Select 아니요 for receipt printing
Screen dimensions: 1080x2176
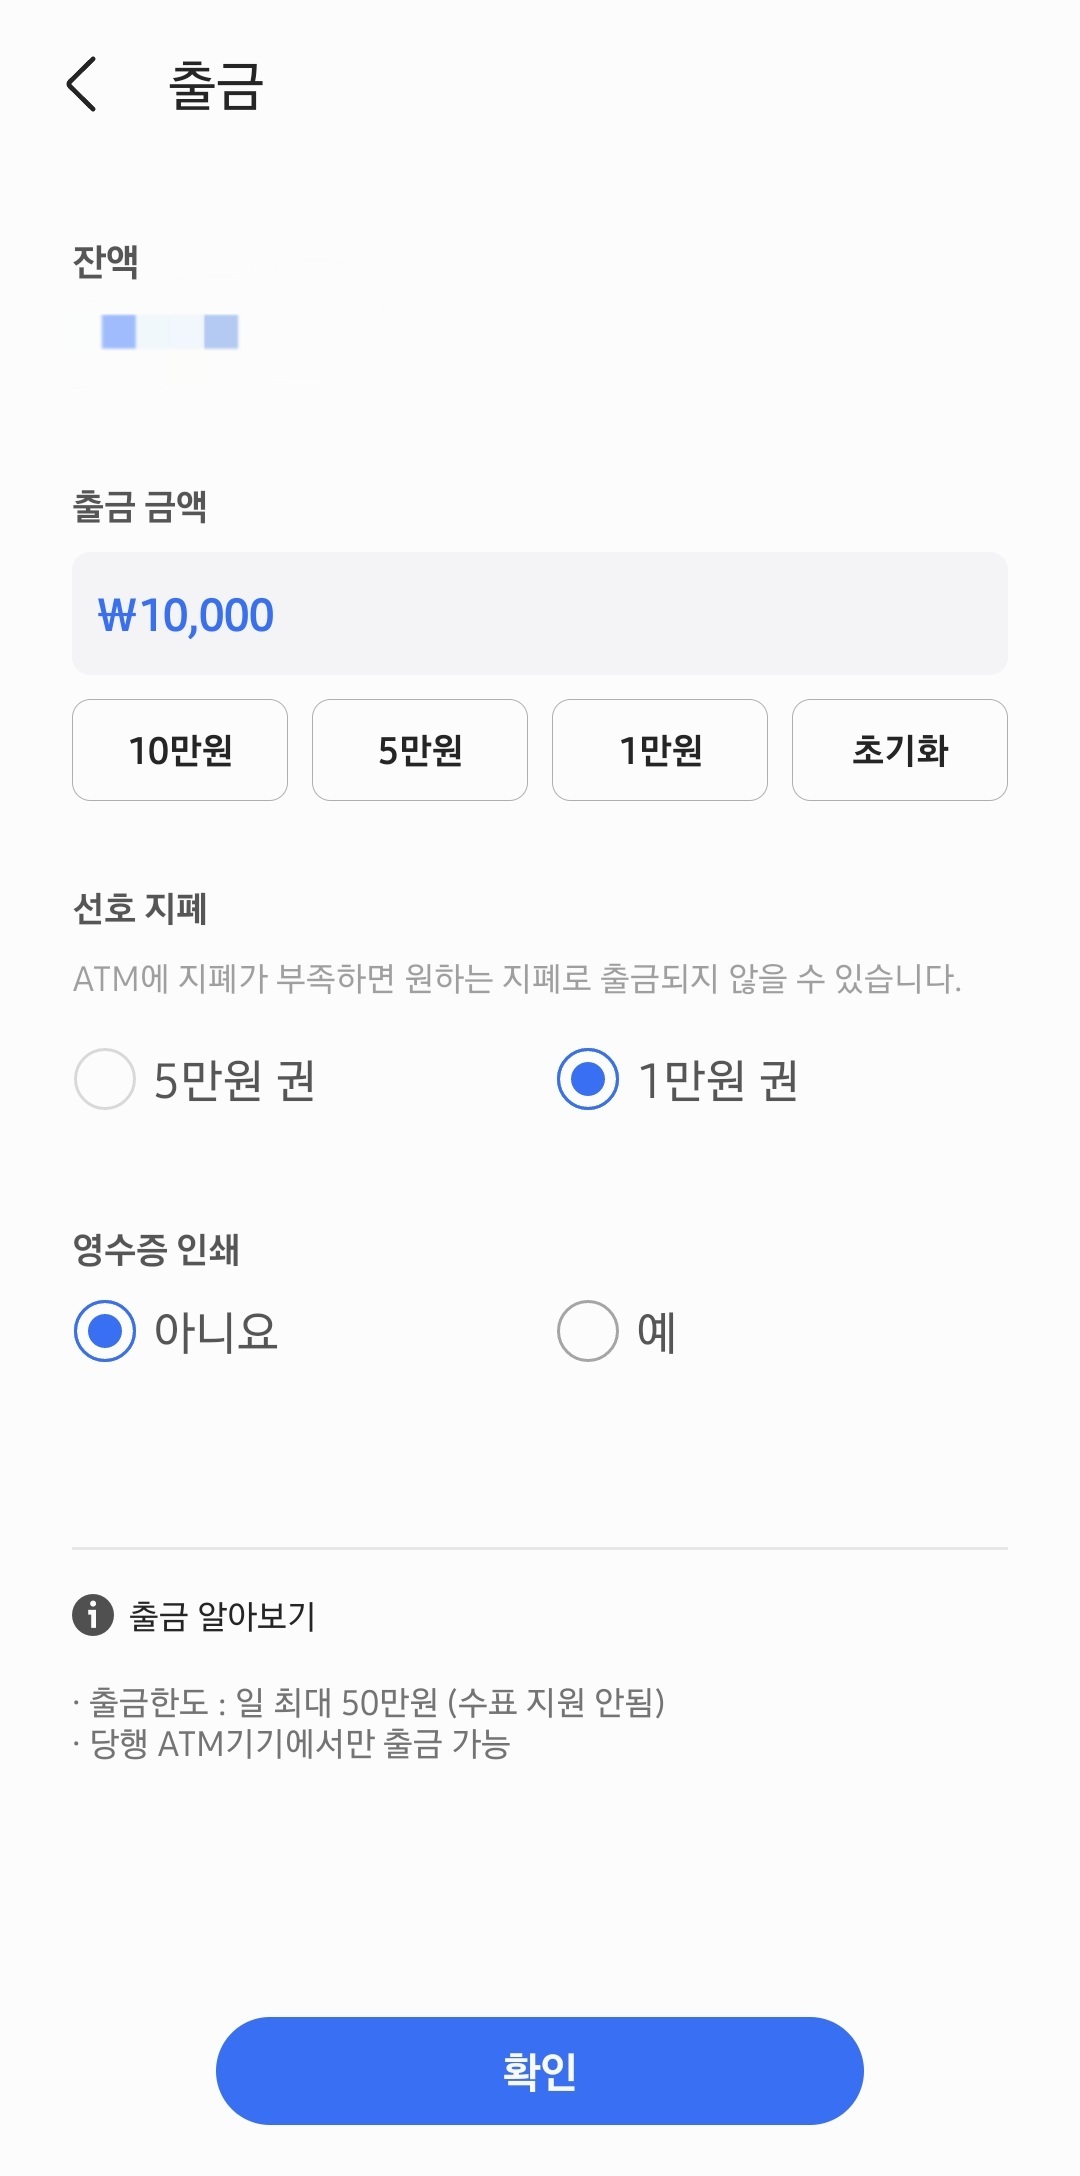tap(105, 1331)
